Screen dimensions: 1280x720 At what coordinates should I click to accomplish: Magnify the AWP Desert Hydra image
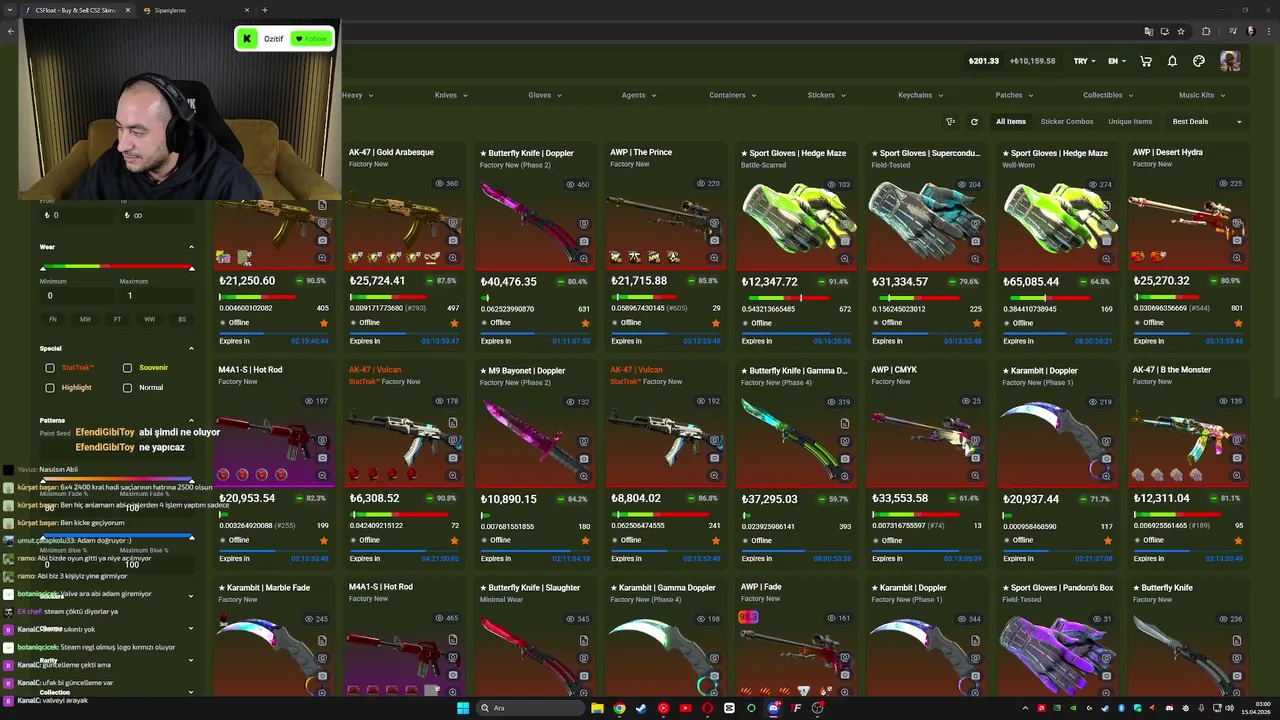(1237, 258)
